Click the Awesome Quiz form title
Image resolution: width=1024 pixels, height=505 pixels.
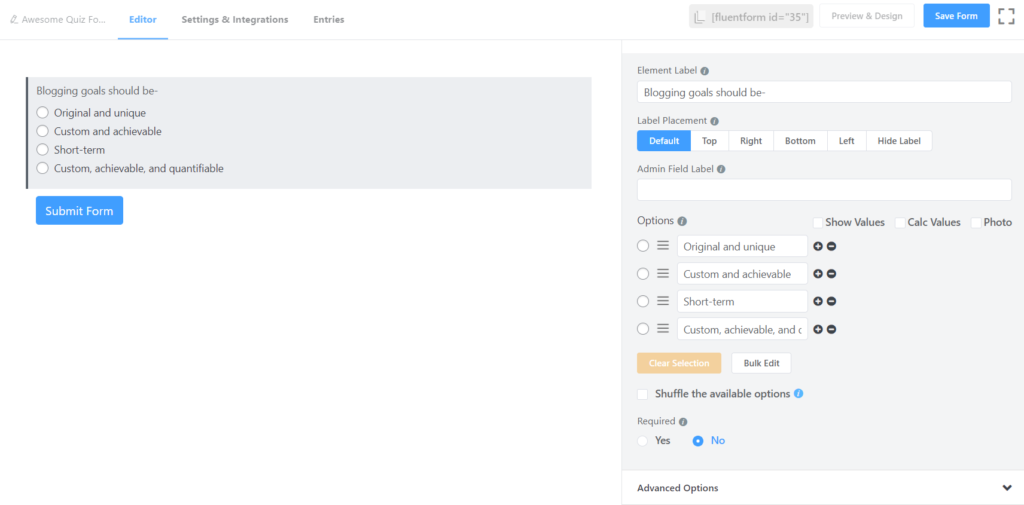click(63, 20)
